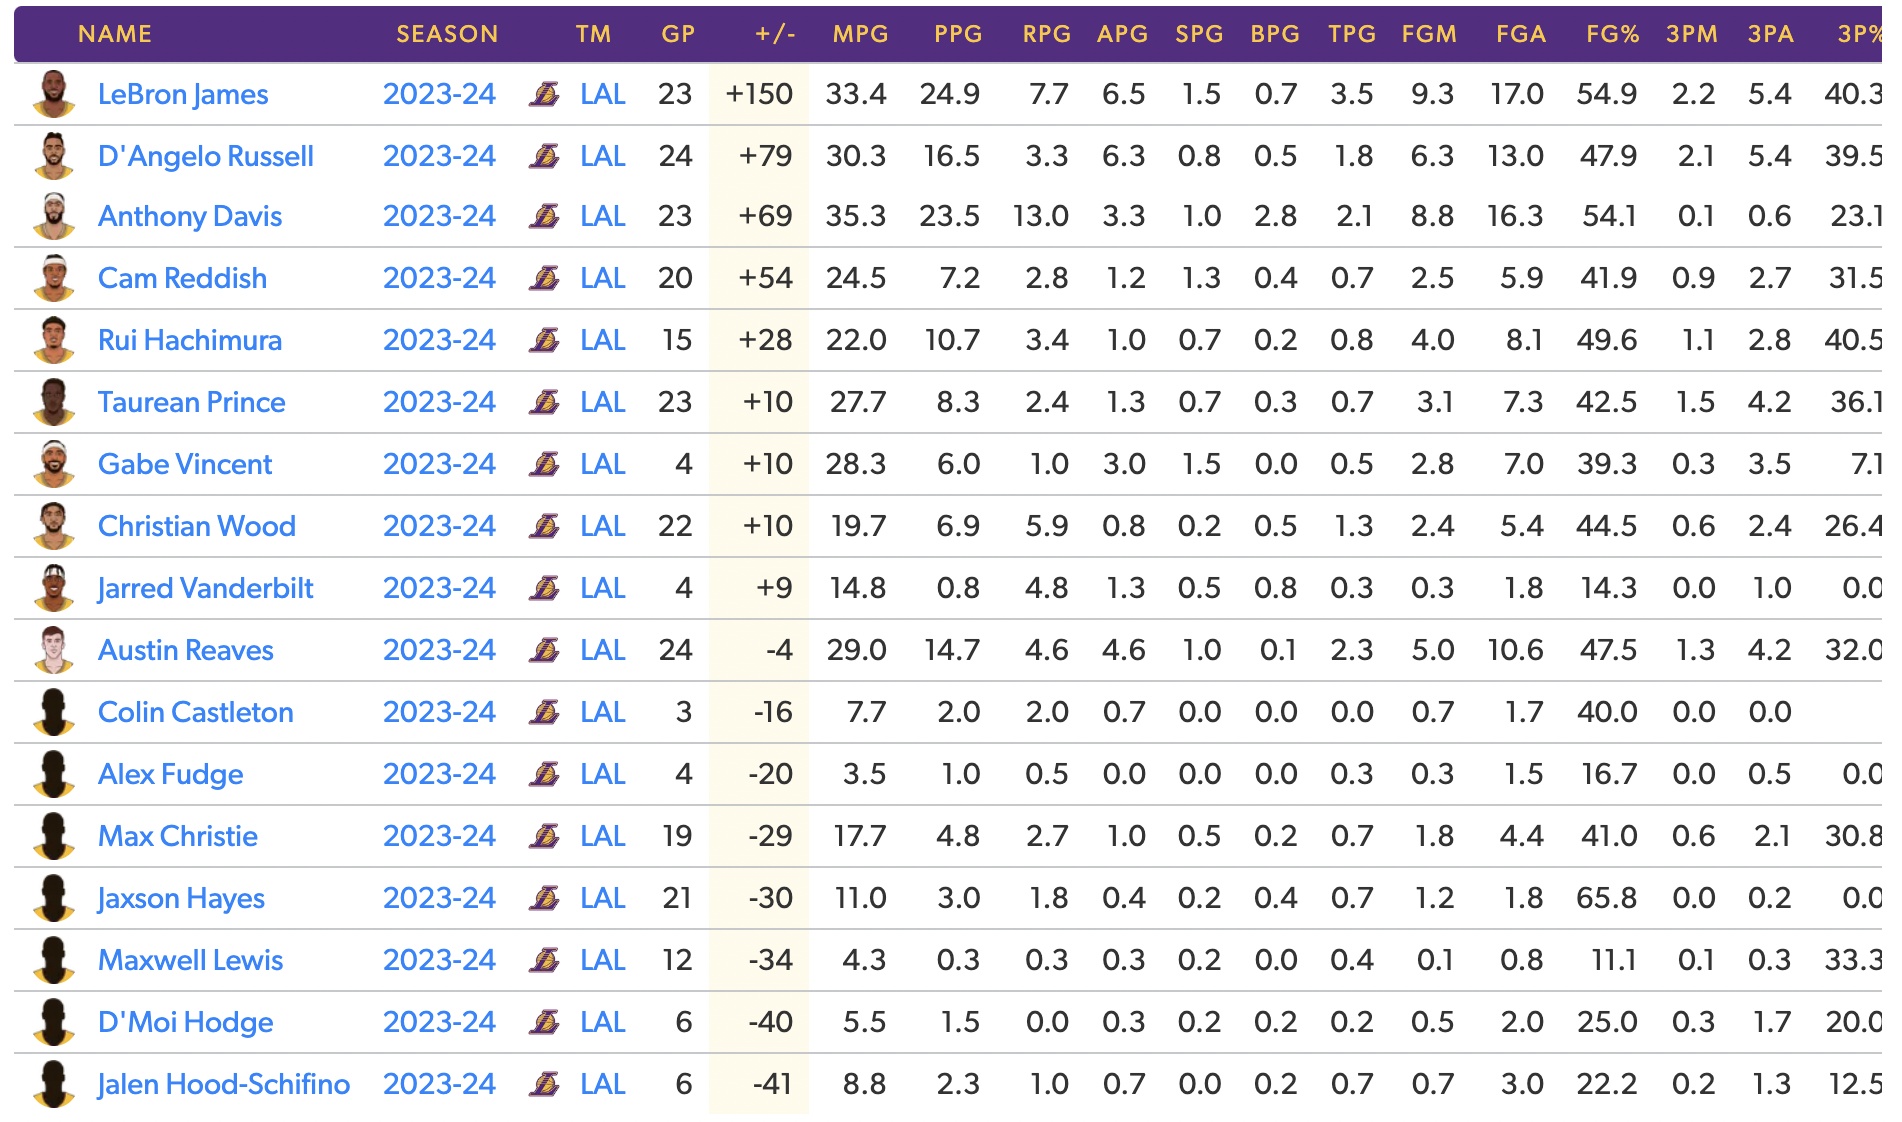Click Alex Fudge's silhouette avatar
The width and height of the screenshot is (1902, 1122).
click(x=54, y=774)
